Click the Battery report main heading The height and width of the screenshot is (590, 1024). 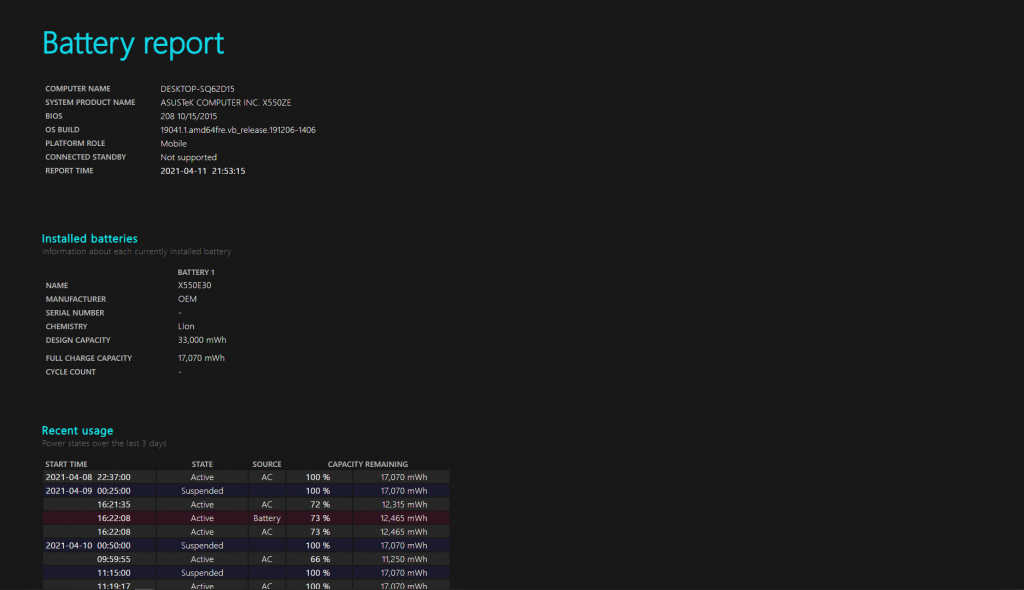click(133, 43)
